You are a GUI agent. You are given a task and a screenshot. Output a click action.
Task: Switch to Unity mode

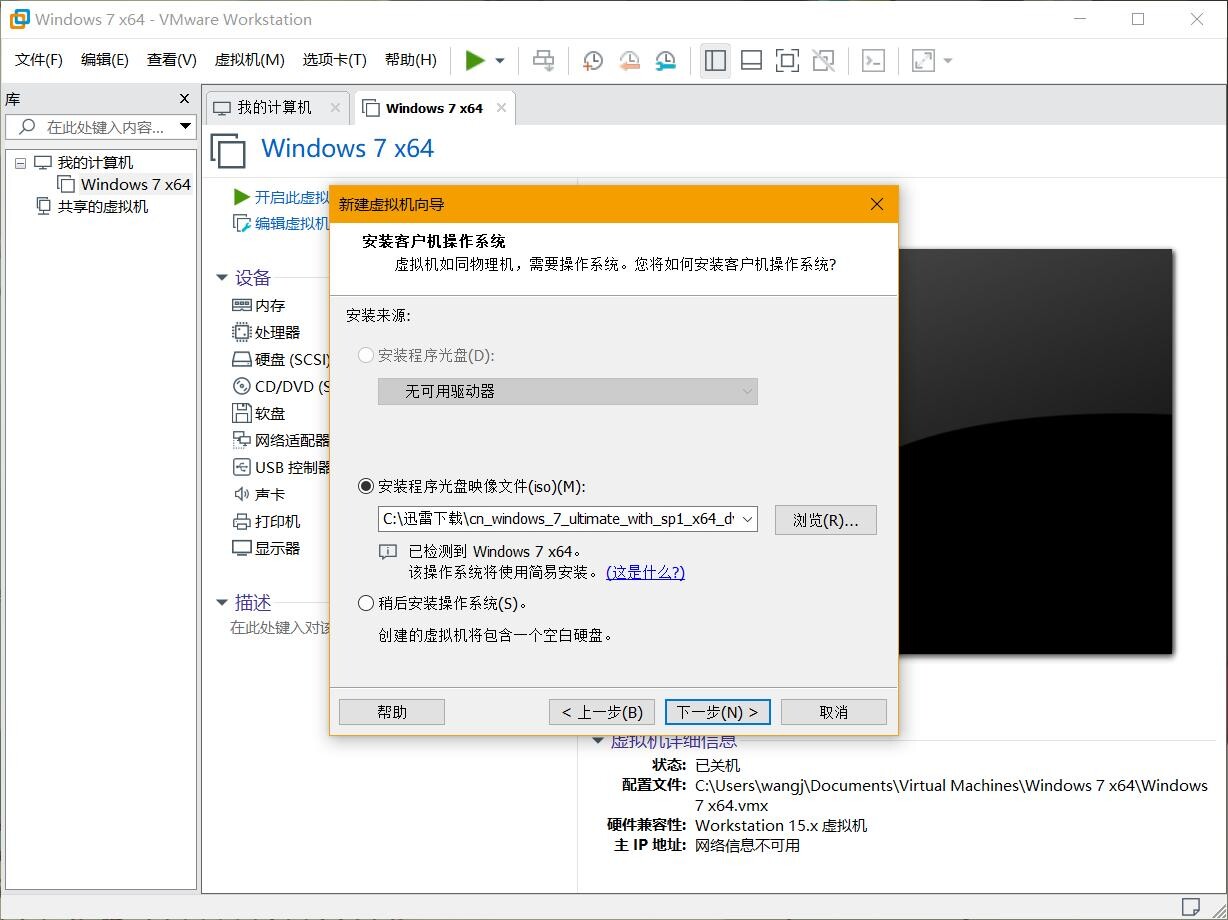tap(823, 61)
